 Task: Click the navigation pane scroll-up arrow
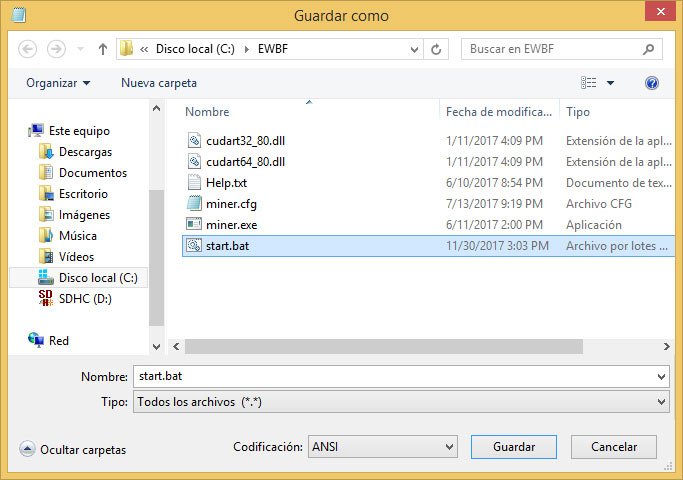click(x=156, y=108)
